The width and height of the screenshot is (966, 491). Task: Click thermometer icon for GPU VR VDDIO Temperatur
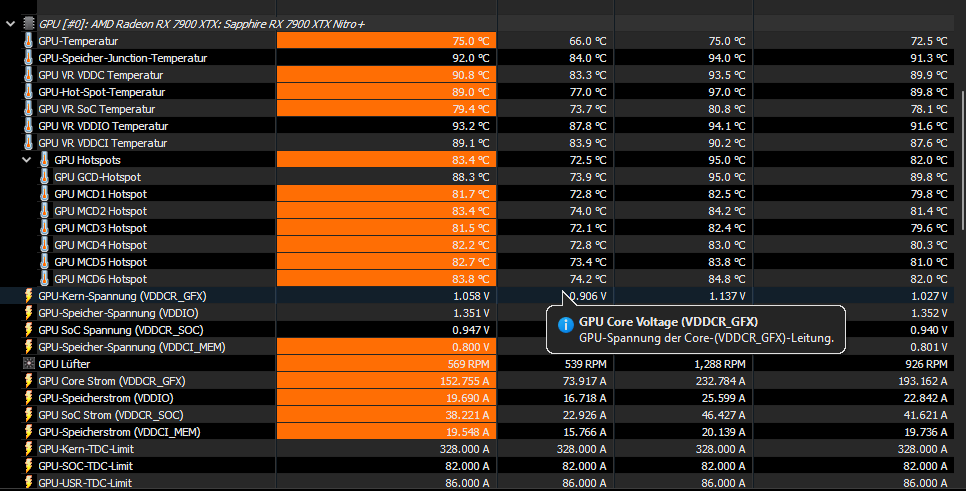[28, 126]
